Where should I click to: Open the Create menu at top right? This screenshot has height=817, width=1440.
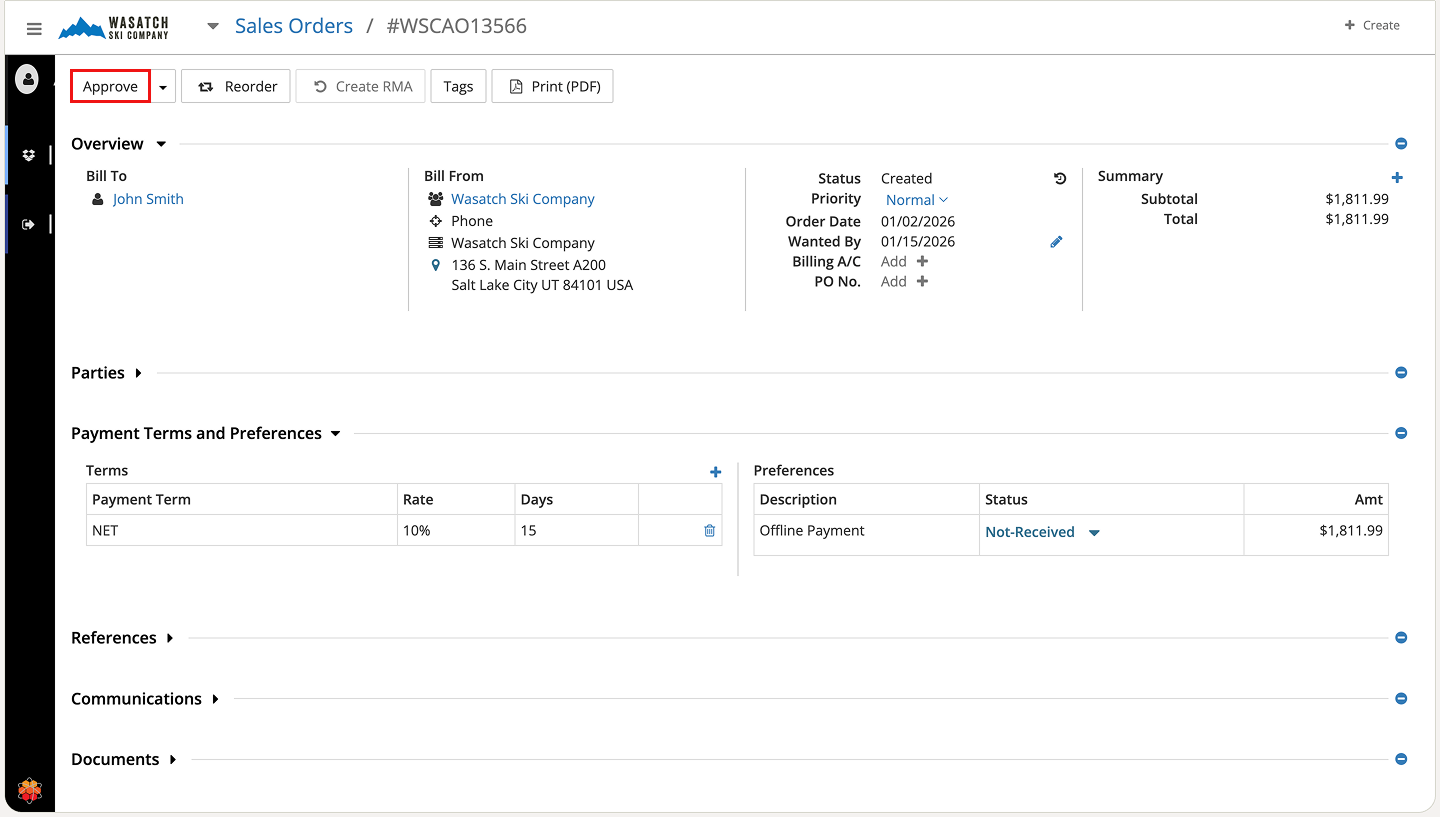(1371, 25)
